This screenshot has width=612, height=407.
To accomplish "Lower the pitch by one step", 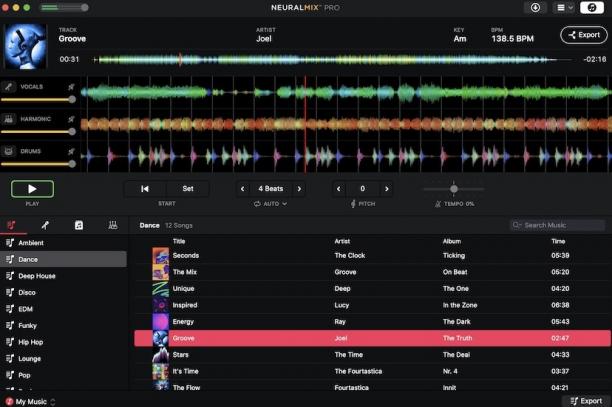I will pos(338,189).
